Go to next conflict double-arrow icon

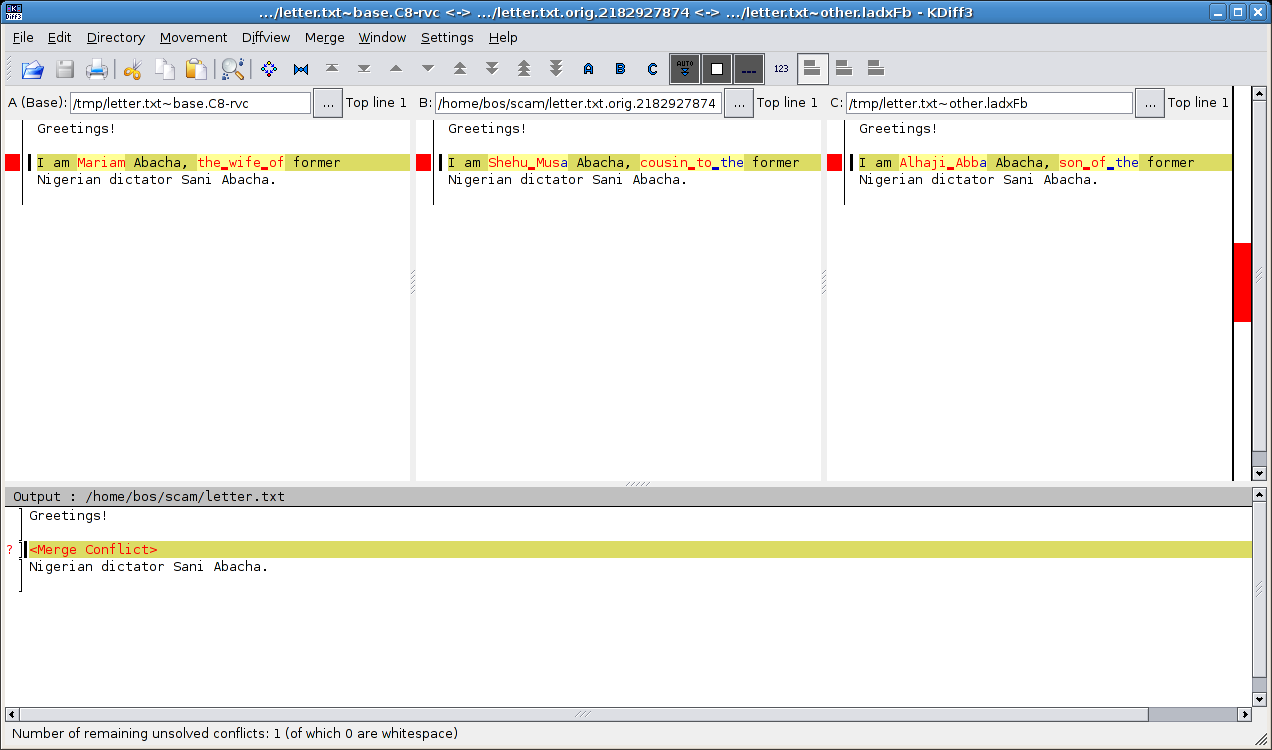[x=492, y=69]
